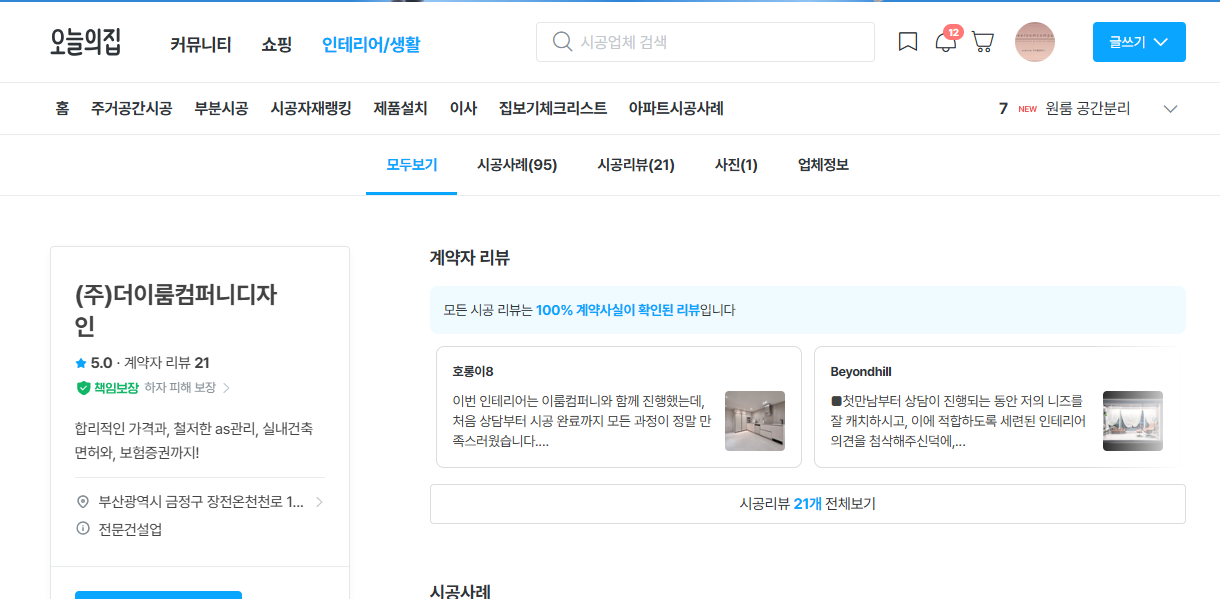The image size is (1220, 599).
Task: Open the shopping cart icon
Action: tap(983, 42)
